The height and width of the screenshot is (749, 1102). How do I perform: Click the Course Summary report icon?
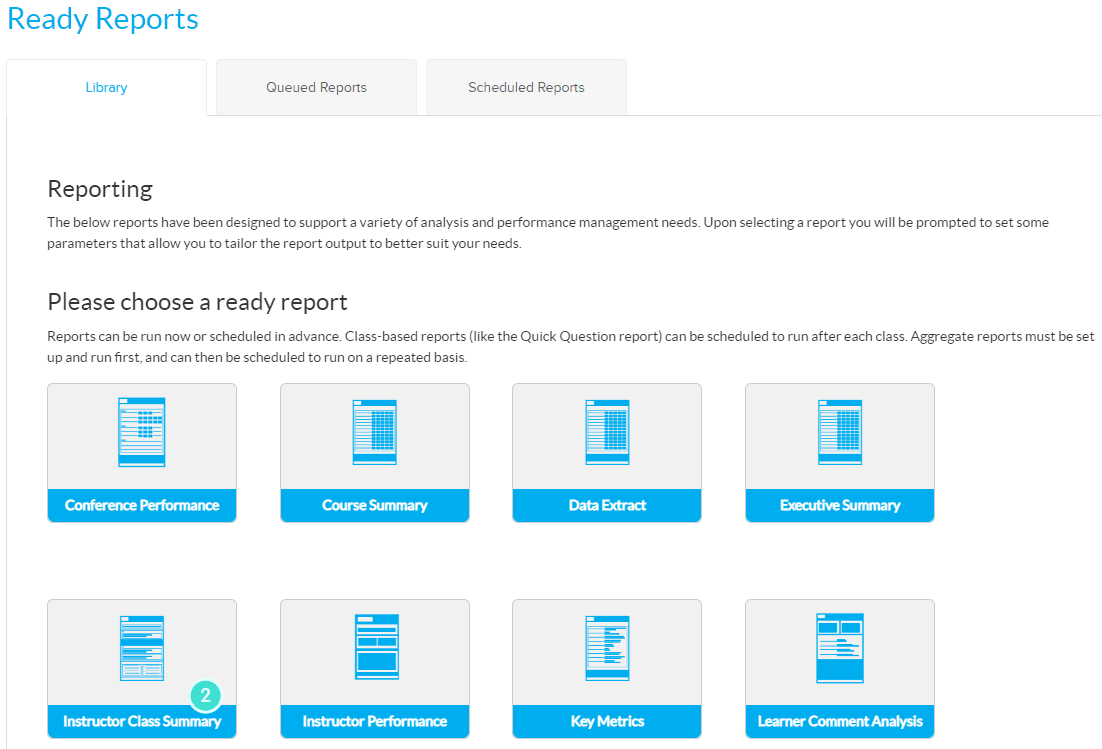tap(374, 432)
